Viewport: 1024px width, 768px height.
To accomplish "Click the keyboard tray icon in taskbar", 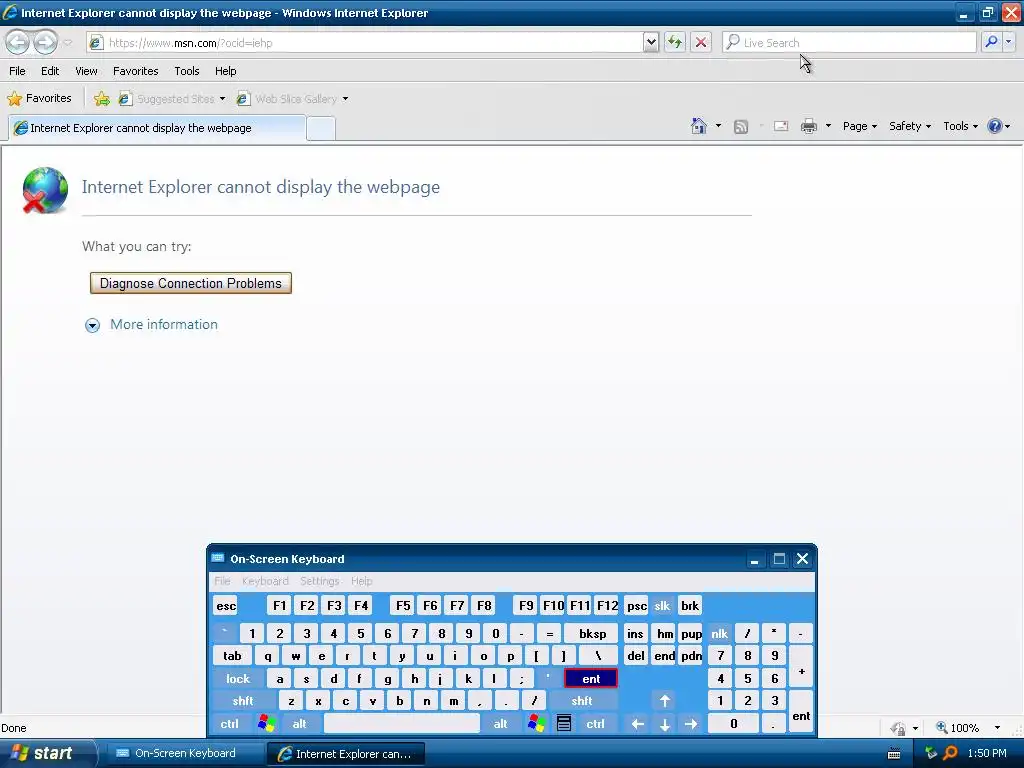I will click(894, 754).
